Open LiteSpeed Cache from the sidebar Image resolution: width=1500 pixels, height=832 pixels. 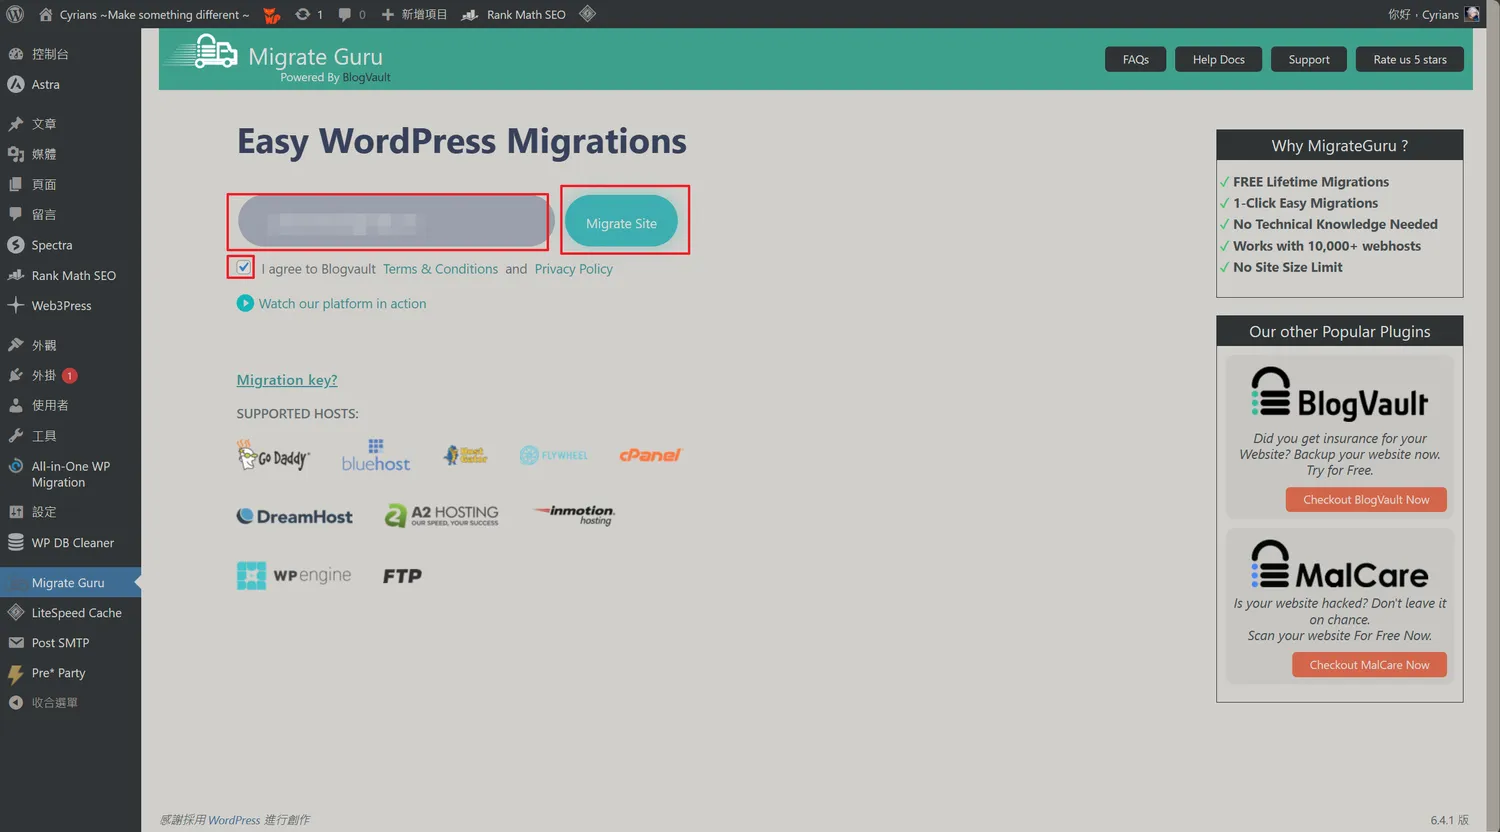pos(76,613)
